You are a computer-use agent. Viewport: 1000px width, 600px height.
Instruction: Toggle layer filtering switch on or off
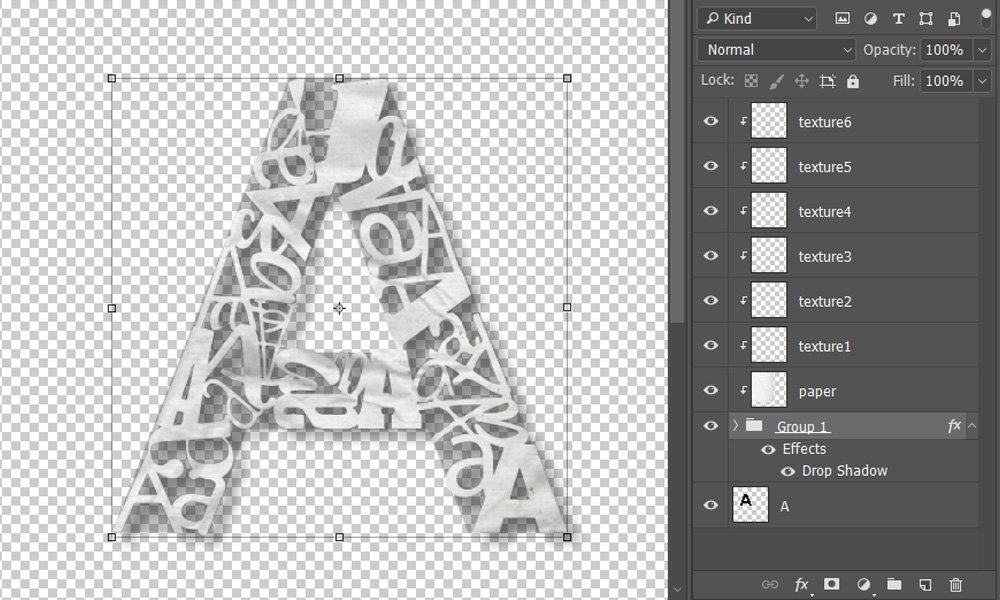pyautogui.click(x=986, y=17)
